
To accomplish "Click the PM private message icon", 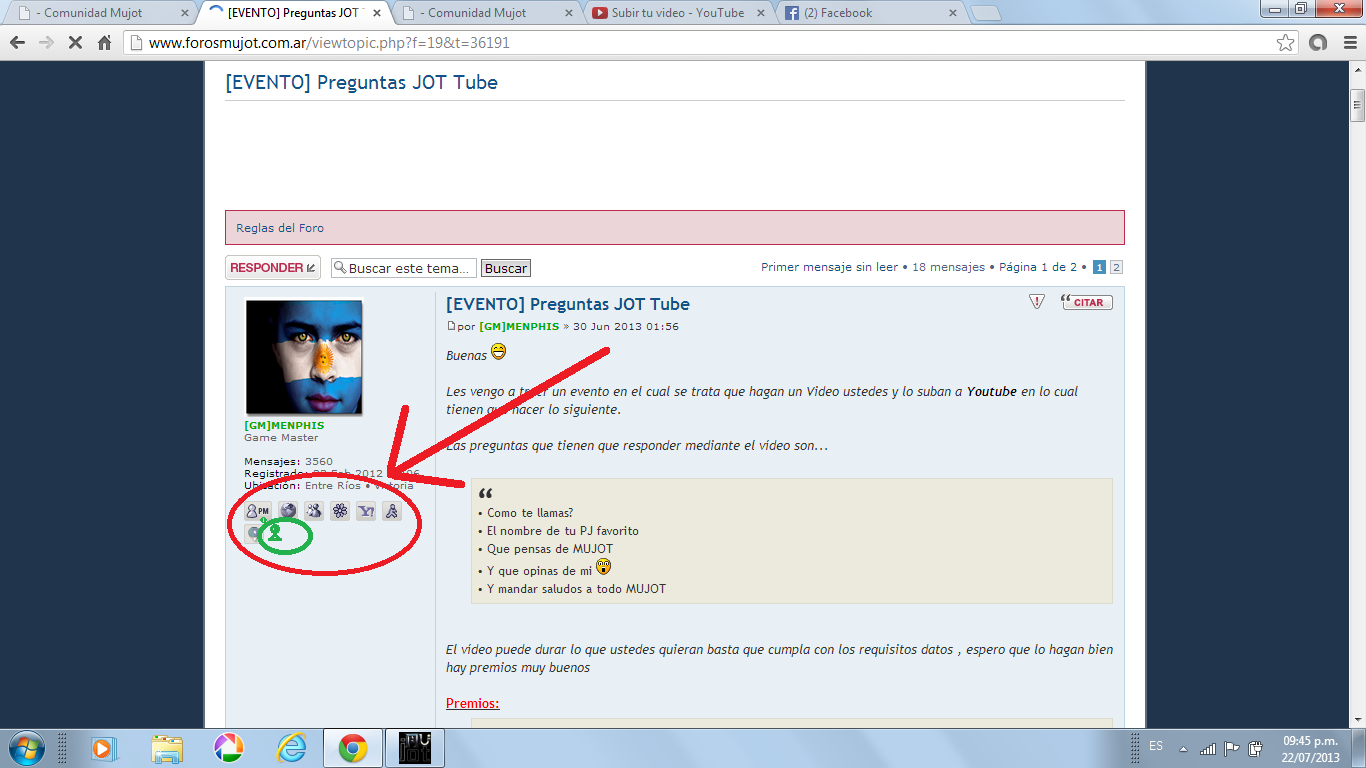I will [258, 511].
